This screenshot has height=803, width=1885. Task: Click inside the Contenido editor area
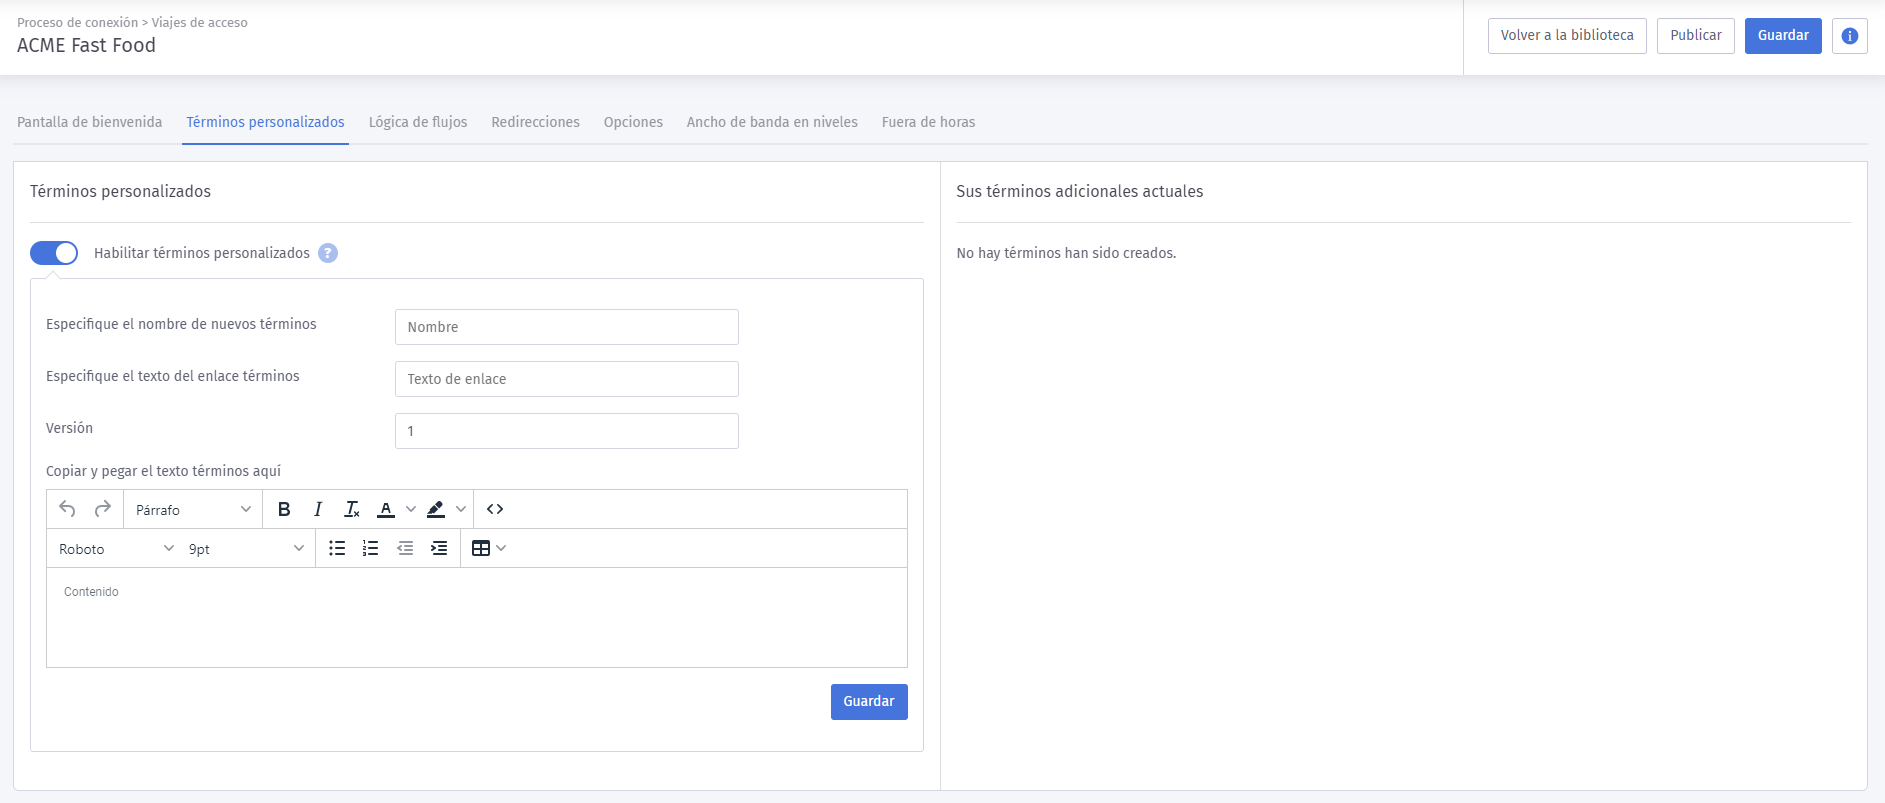pyautogui.click(x=477, y=617)
